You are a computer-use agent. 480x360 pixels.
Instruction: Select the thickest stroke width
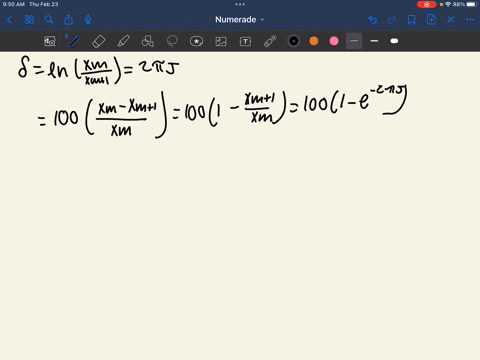[394, 41]
